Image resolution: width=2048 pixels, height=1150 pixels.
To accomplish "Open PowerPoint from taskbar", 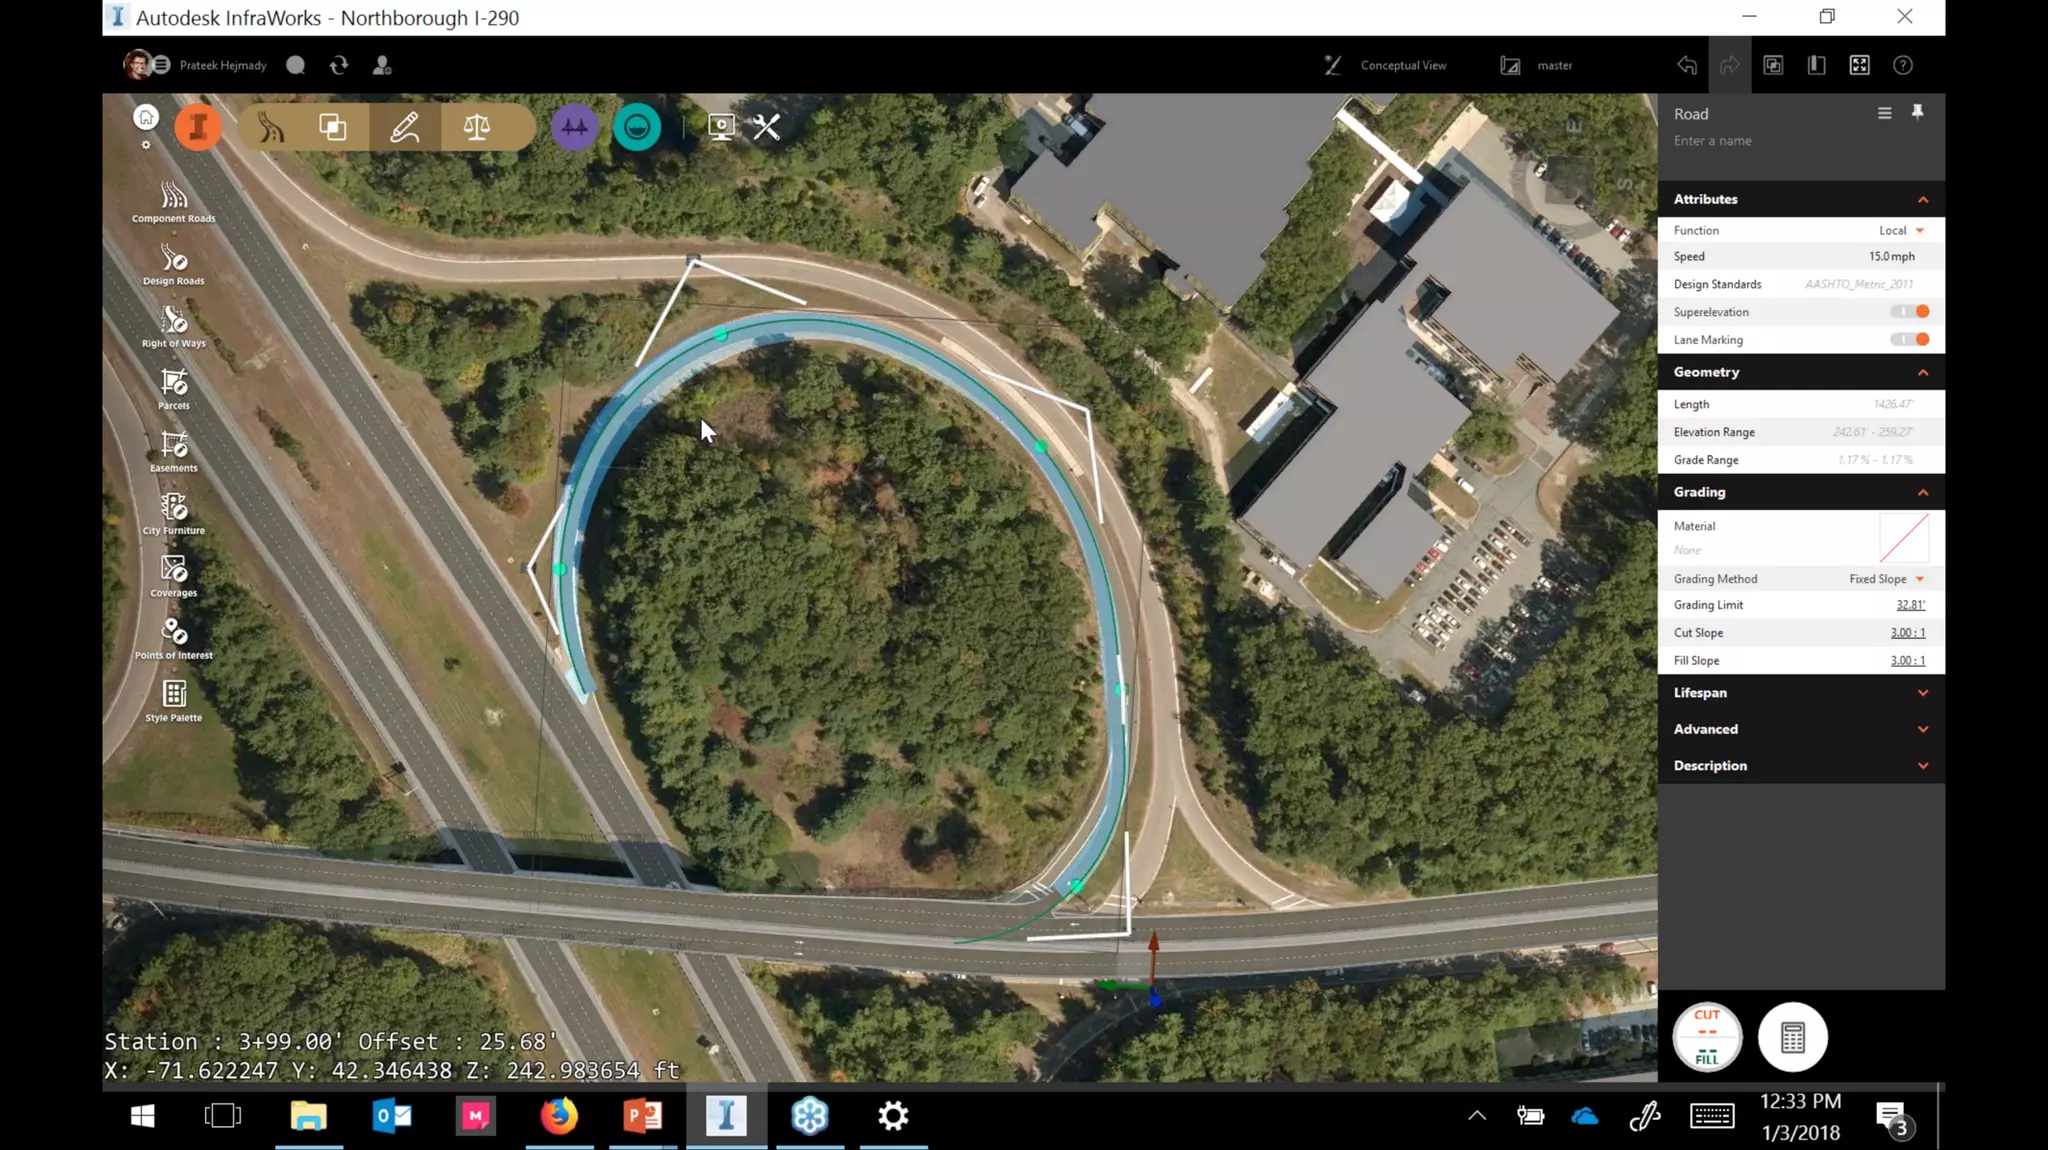I will tap(643, 1116).
